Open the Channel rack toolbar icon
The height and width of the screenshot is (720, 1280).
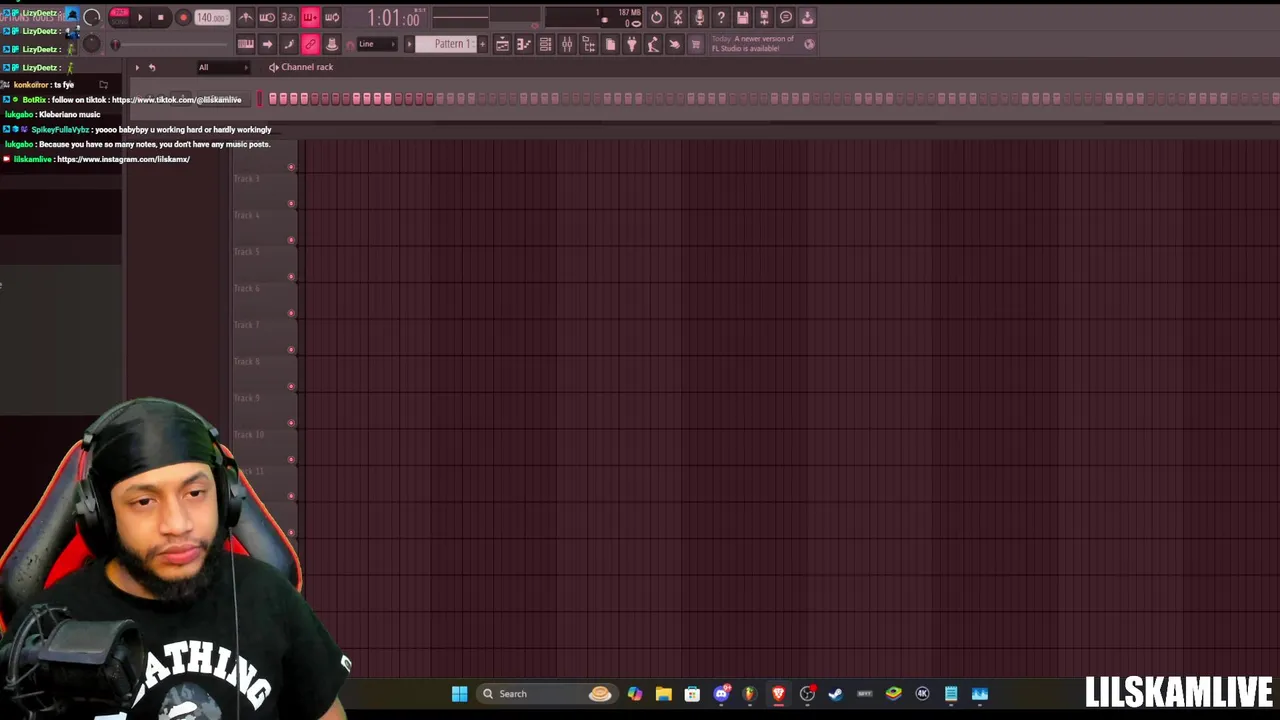coord(546,44)
